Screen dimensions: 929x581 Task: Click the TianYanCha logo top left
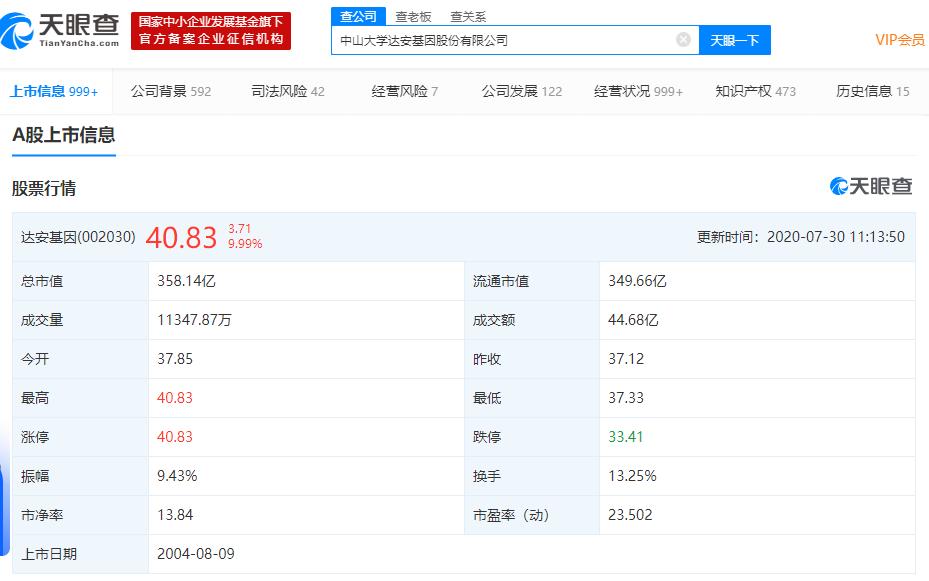[x=63, y=28]
